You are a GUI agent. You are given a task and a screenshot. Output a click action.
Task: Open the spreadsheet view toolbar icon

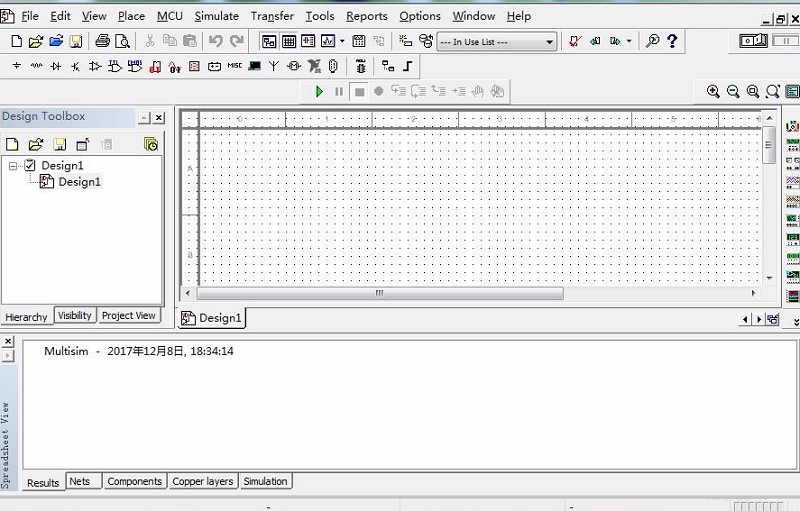click(288, 41)
